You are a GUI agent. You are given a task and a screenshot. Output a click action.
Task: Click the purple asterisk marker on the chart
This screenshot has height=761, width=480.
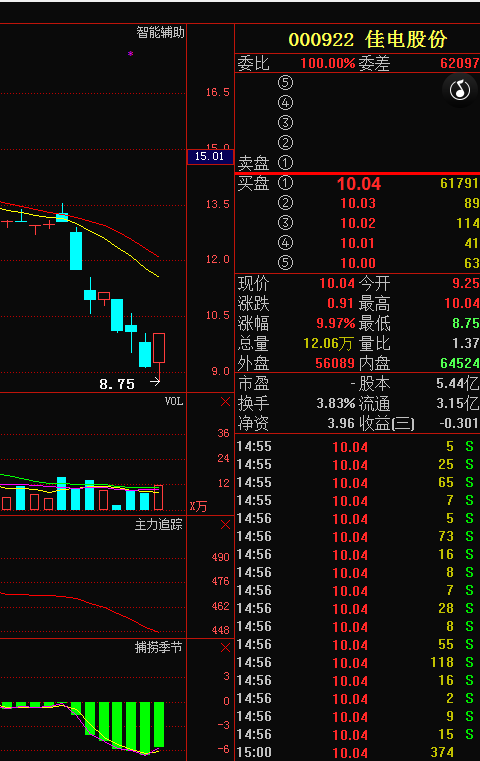pyautogui.click(x=131, y=53)
